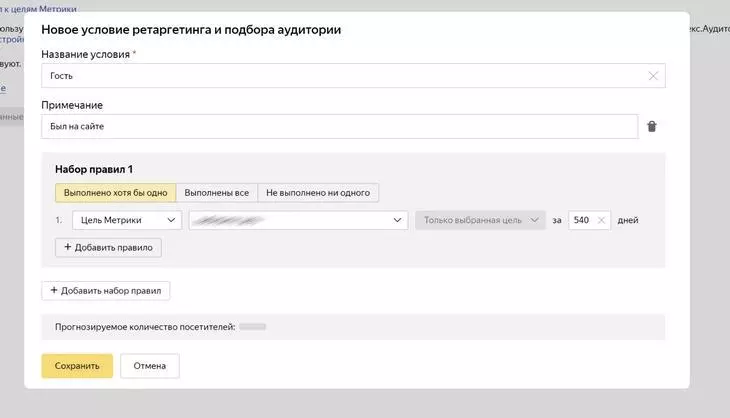Select 'Выполнено хотя бы одно' rule mode
730x418 pixels.
click(115, 193)
